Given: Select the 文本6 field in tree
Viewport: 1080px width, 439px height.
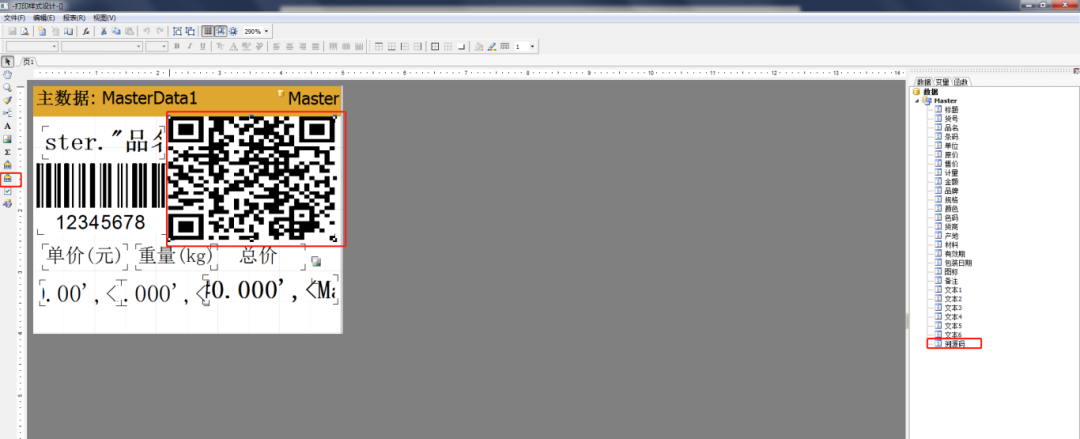Looking at the screenshot, I should pos(953,334).
